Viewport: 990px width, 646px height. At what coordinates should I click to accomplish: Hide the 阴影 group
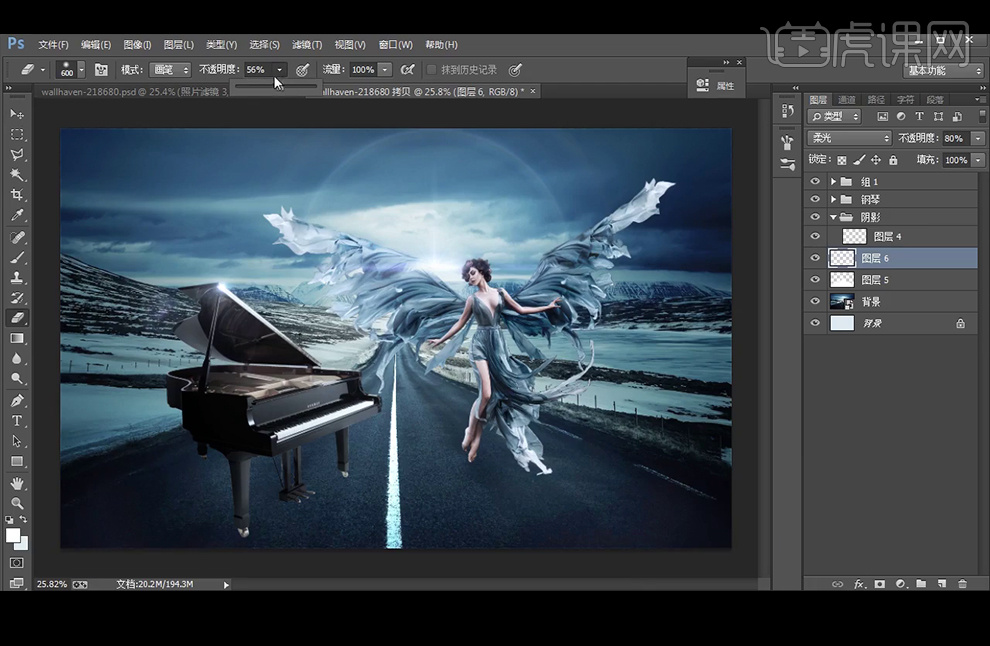tap(815, 217)
